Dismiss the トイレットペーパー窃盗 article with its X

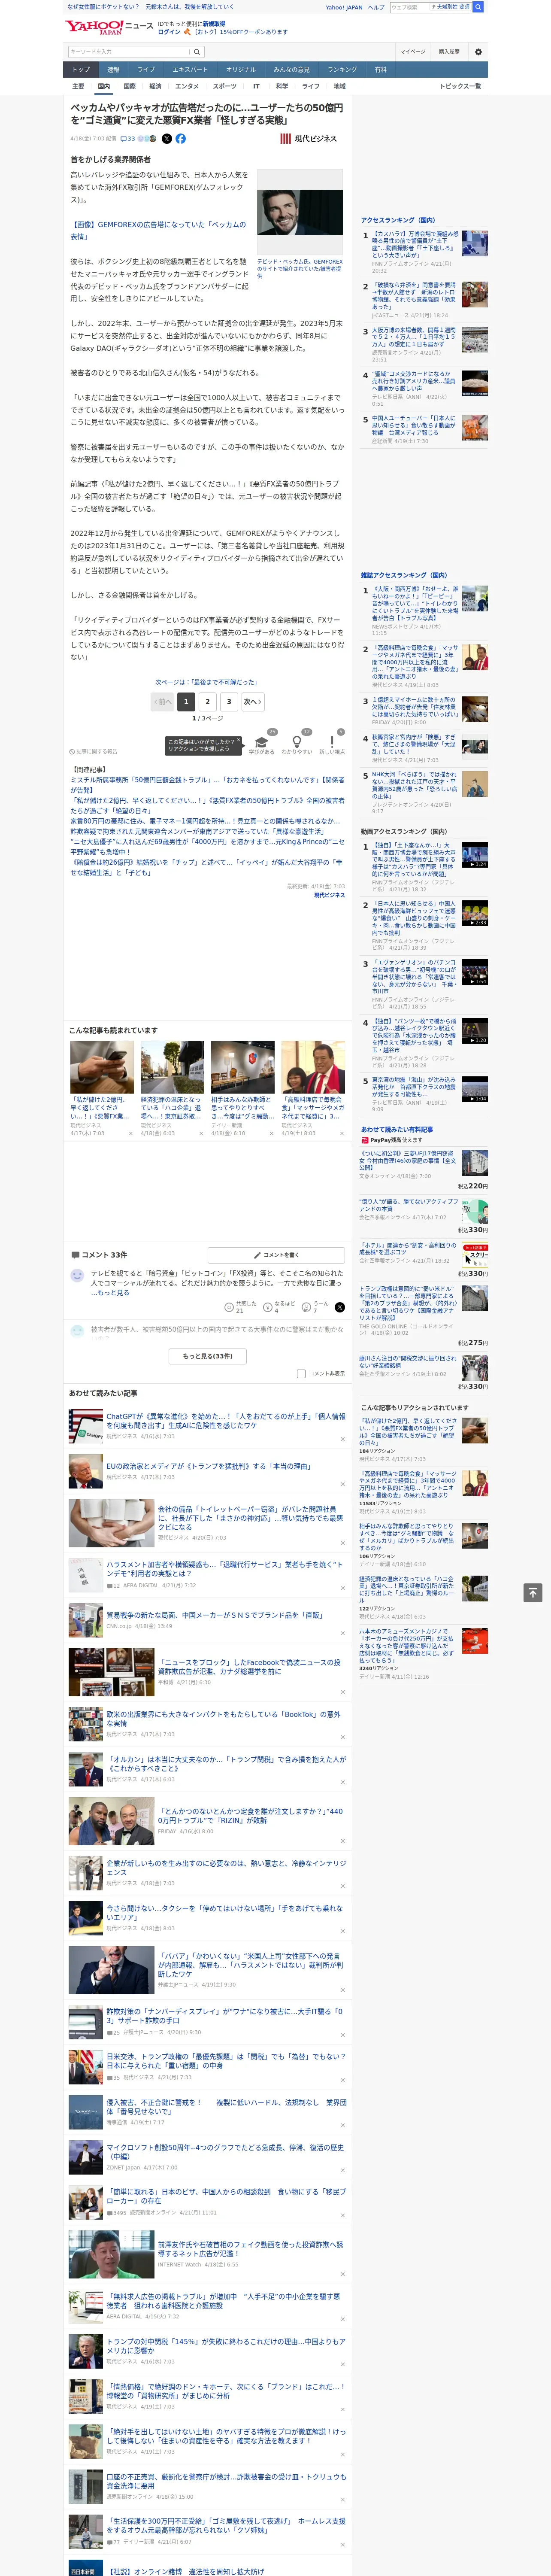pos(342,1542)
